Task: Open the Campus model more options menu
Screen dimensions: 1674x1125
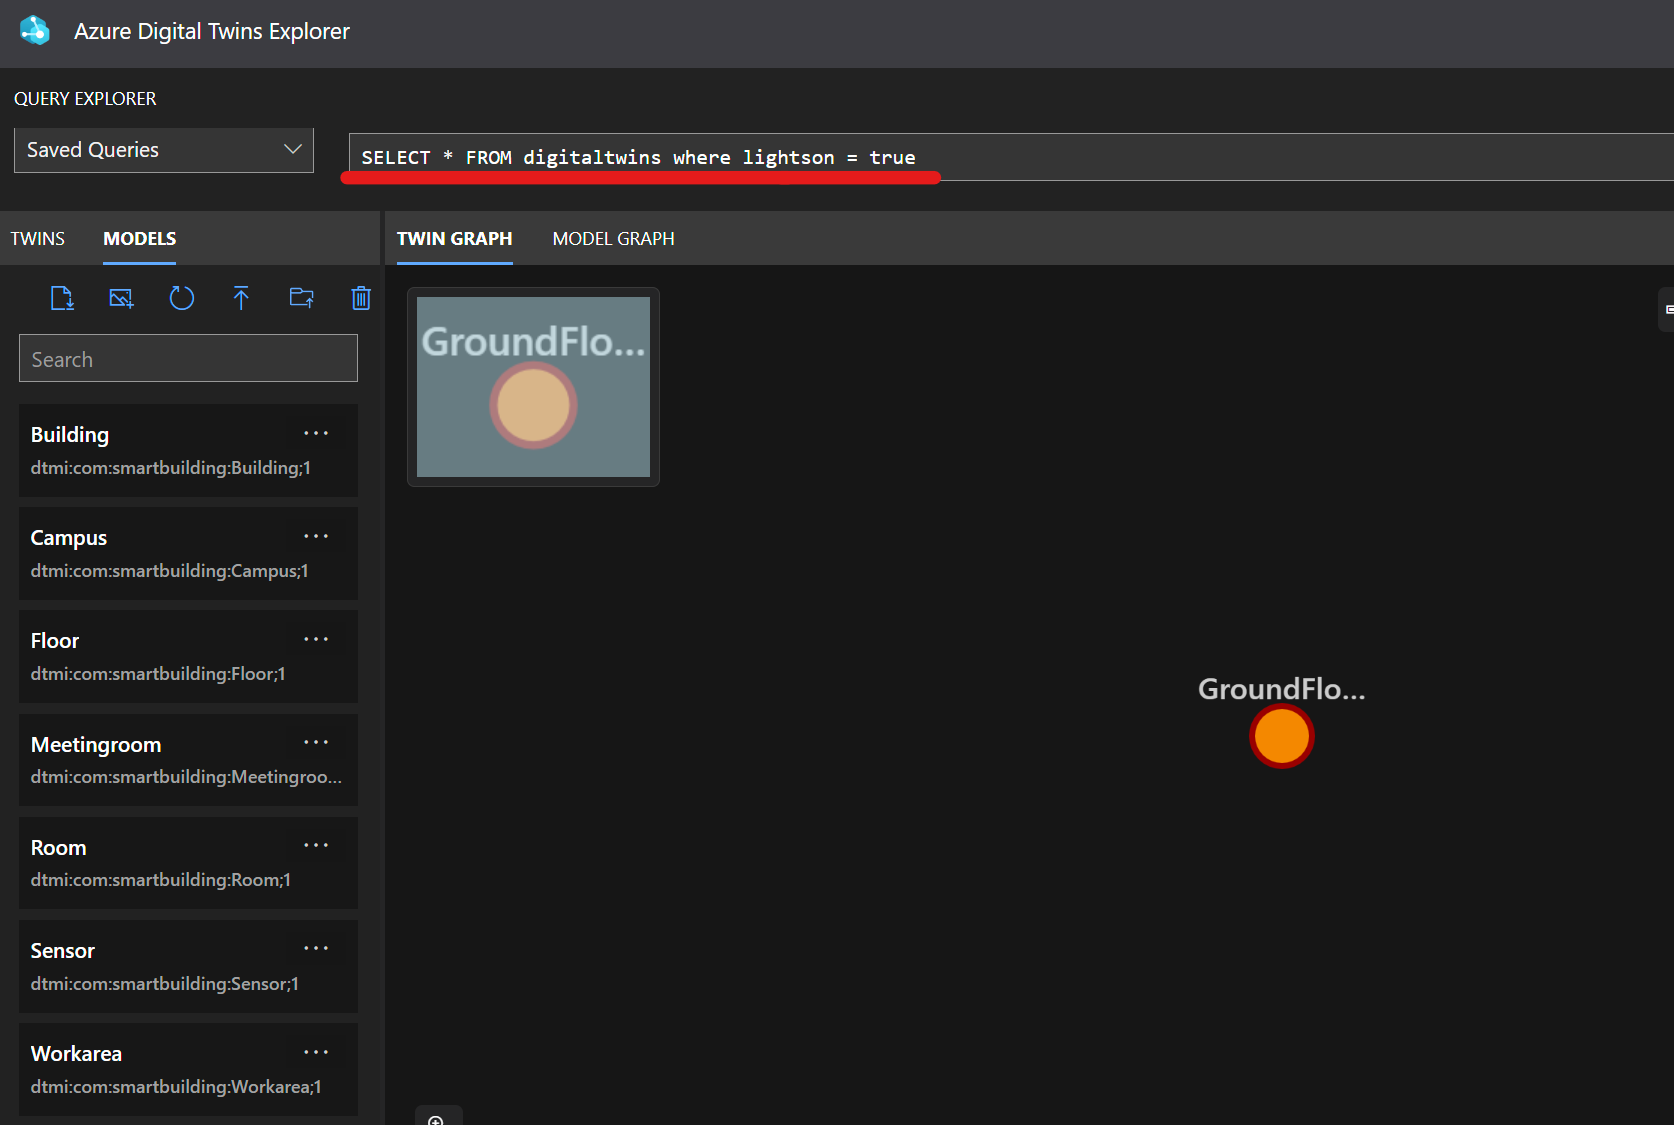Action: [316, 536]
